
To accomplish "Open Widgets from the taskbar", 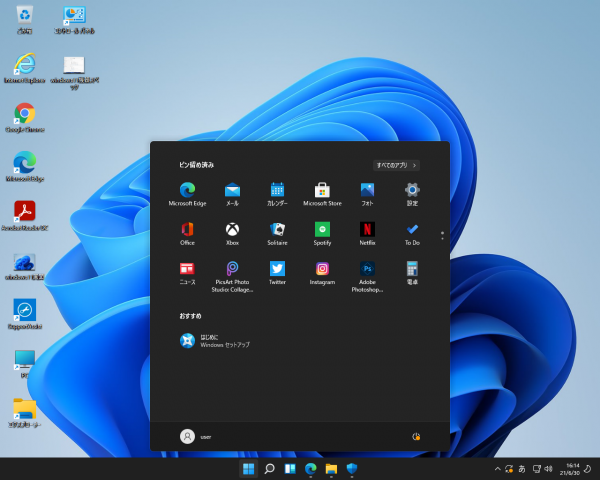I will (x=290, y=469).
